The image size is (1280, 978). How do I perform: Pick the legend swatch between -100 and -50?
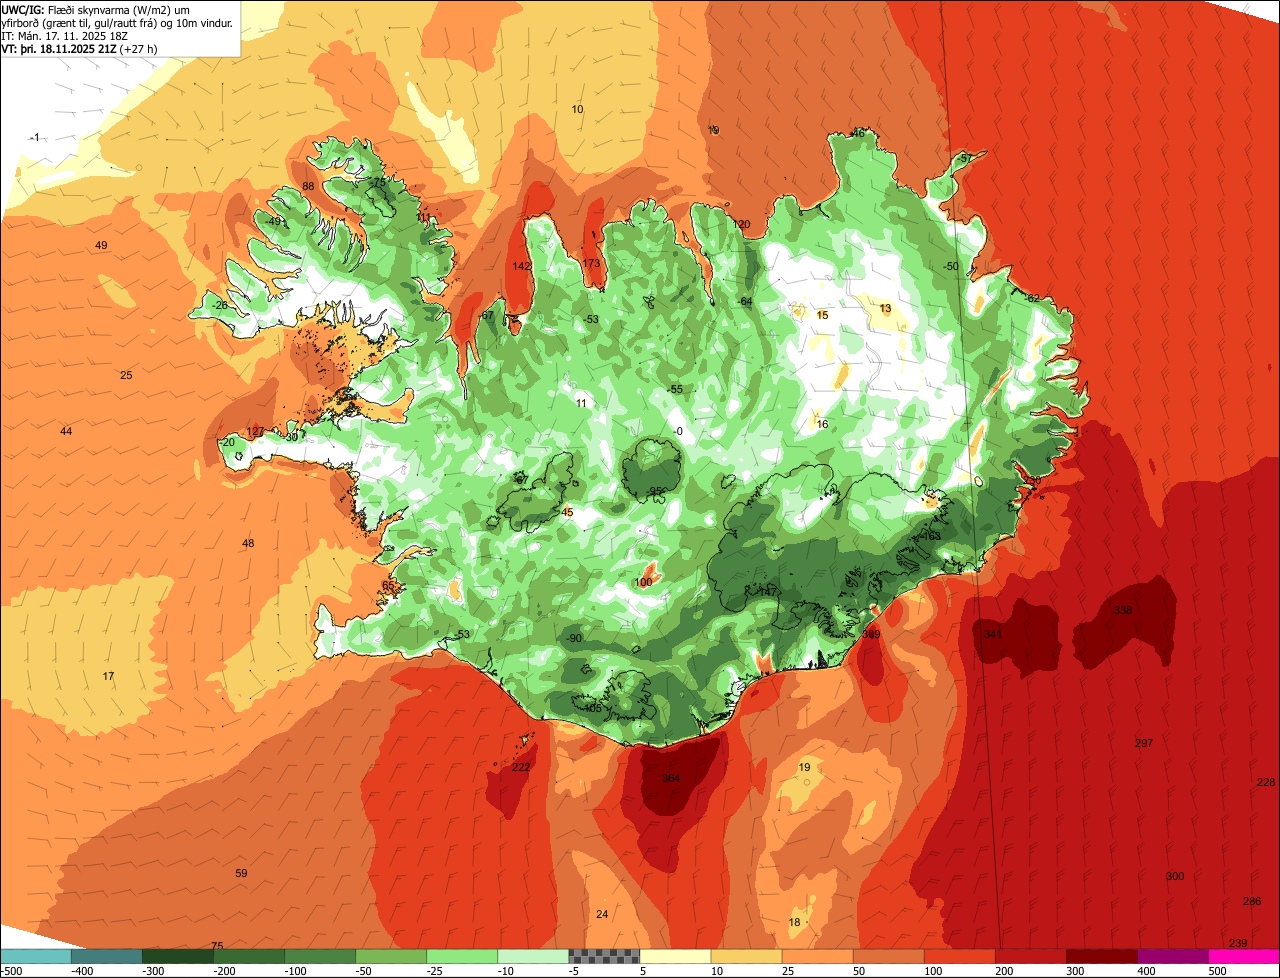pyautogui.click(x=320, y=956)
